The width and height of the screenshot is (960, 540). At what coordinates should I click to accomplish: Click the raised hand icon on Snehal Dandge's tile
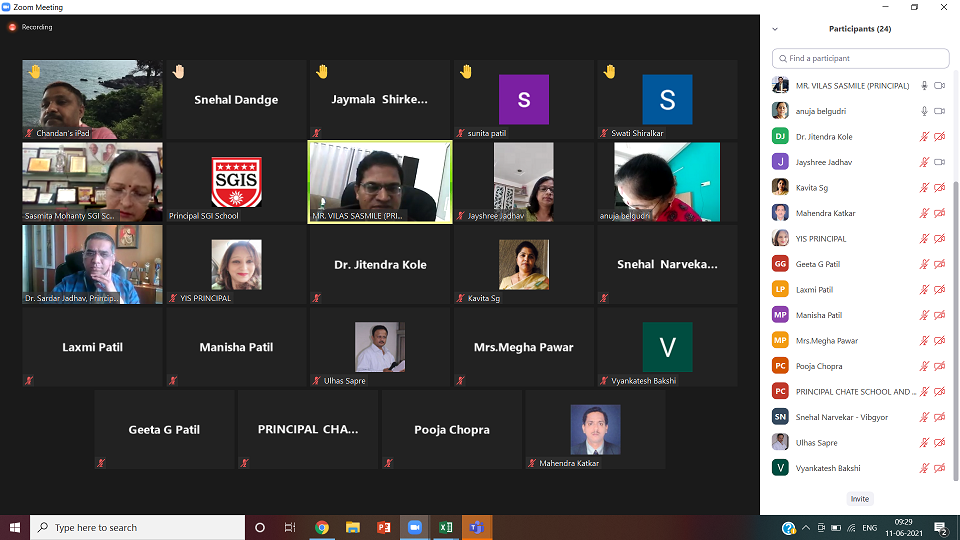[178, 72]
